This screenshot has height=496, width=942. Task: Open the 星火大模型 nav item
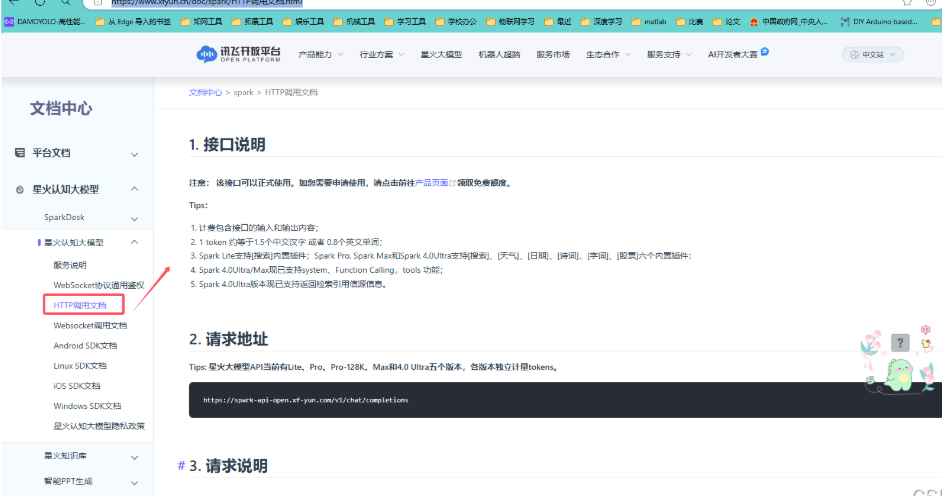[x=441, y=55]
